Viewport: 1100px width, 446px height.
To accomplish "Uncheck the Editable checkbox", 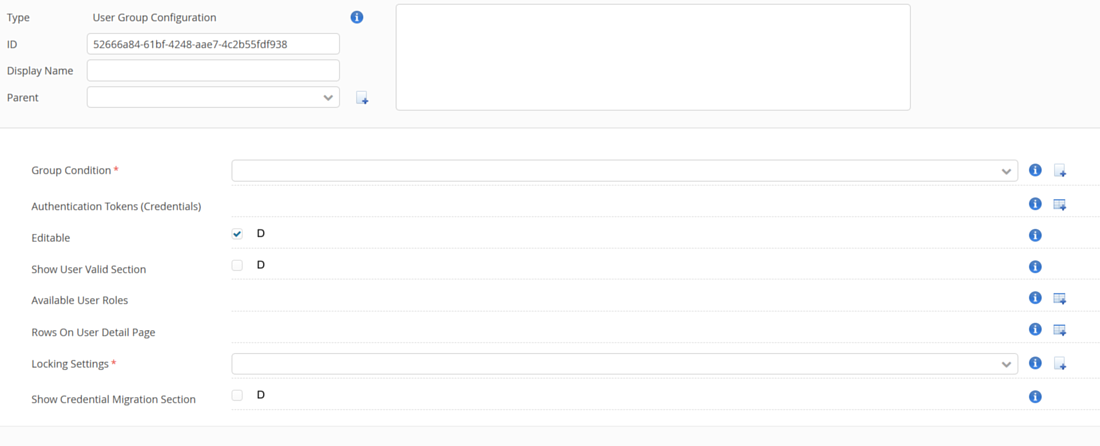I will click(x=237, y=234).
